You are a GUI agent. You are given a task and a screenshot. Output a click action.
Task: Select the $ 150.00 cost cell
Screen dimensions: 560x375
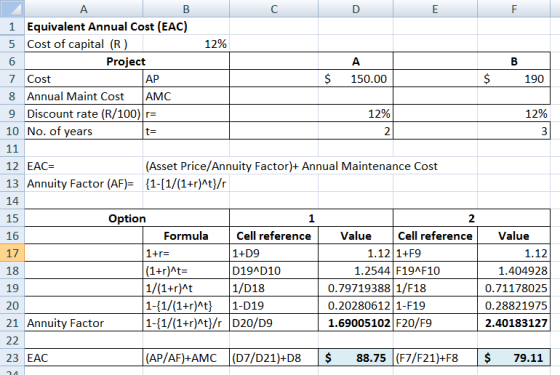(x=356, y=79)
